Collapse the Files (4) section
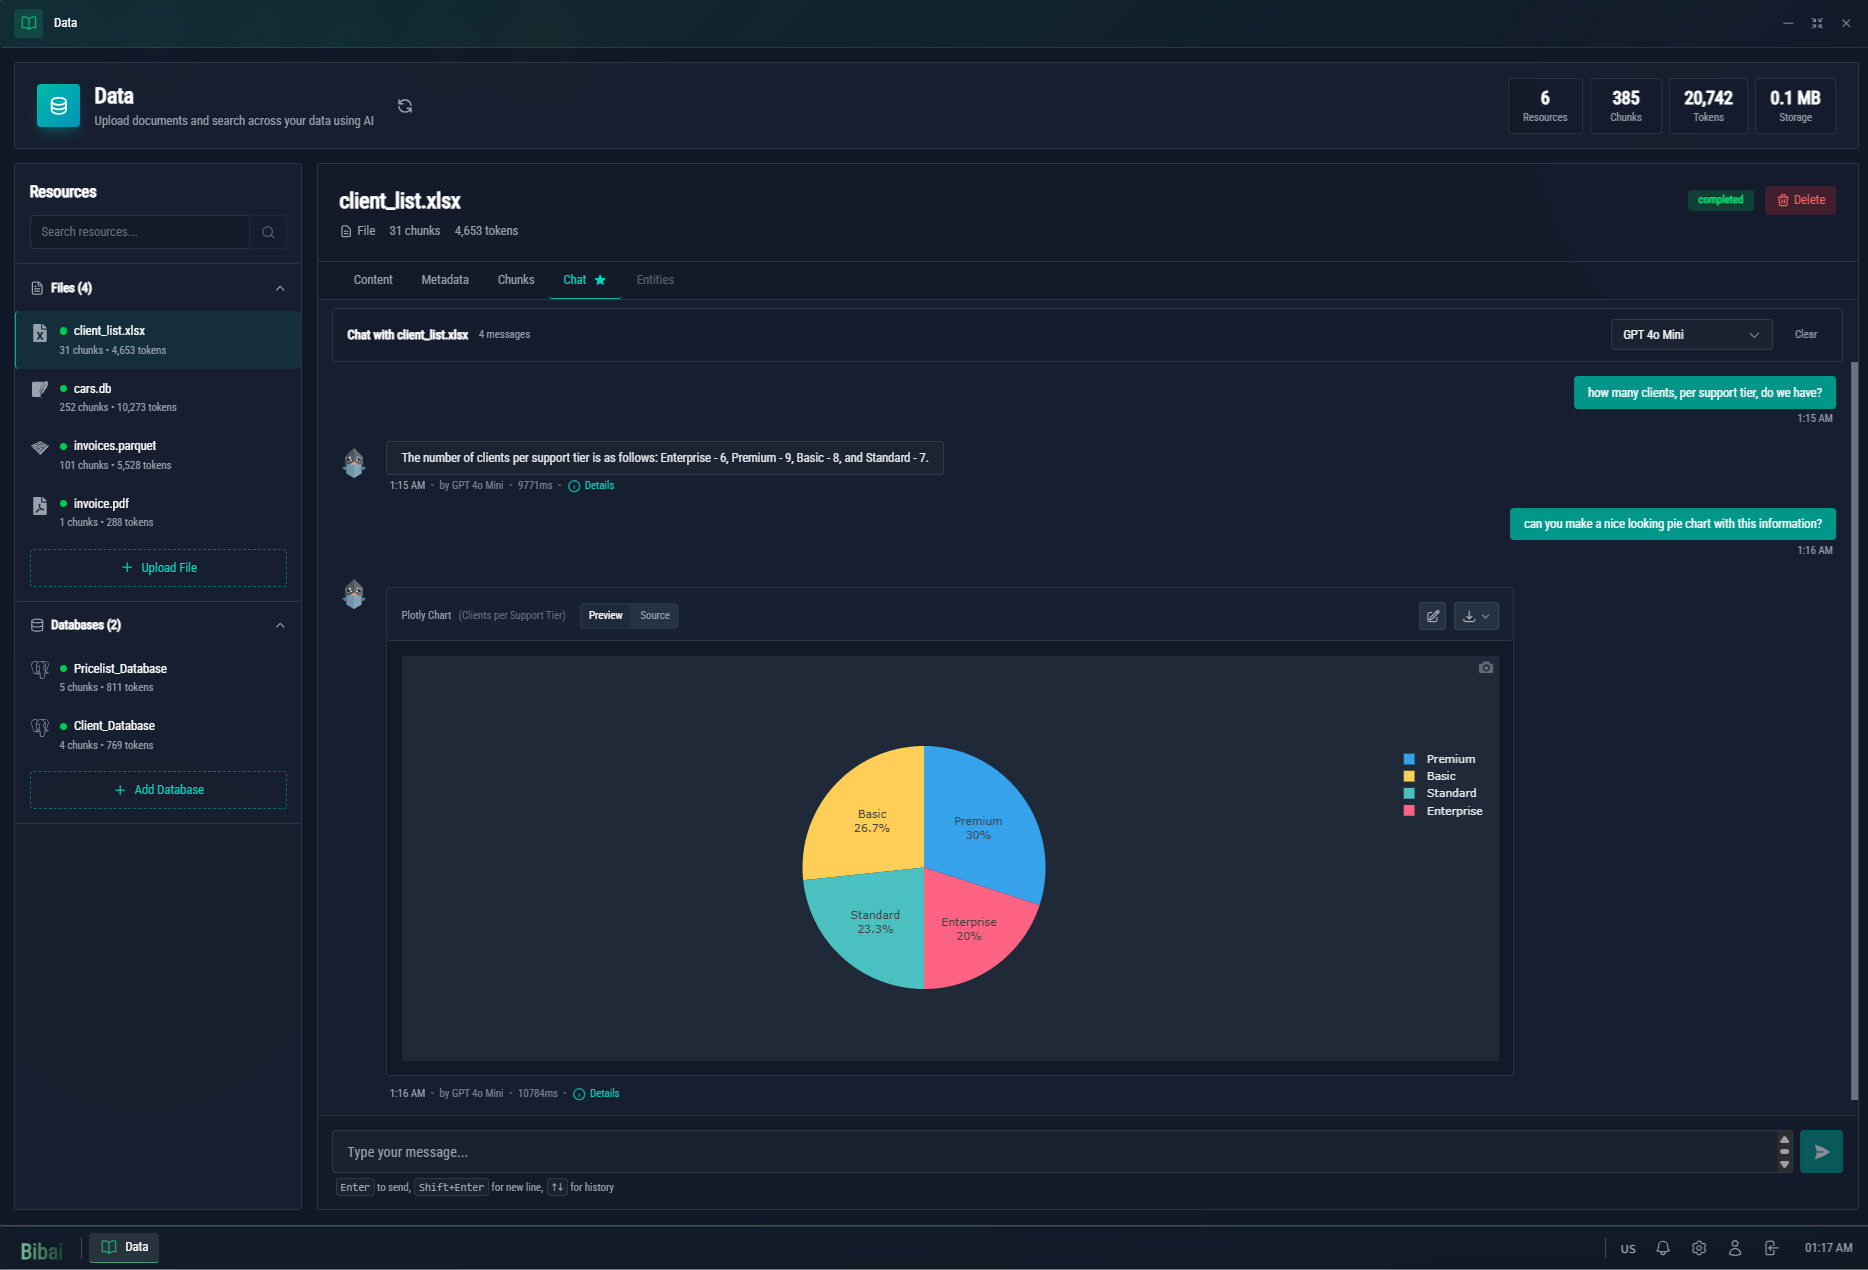This screenshot has height=1270, width=1868. (x=280, y=287)
